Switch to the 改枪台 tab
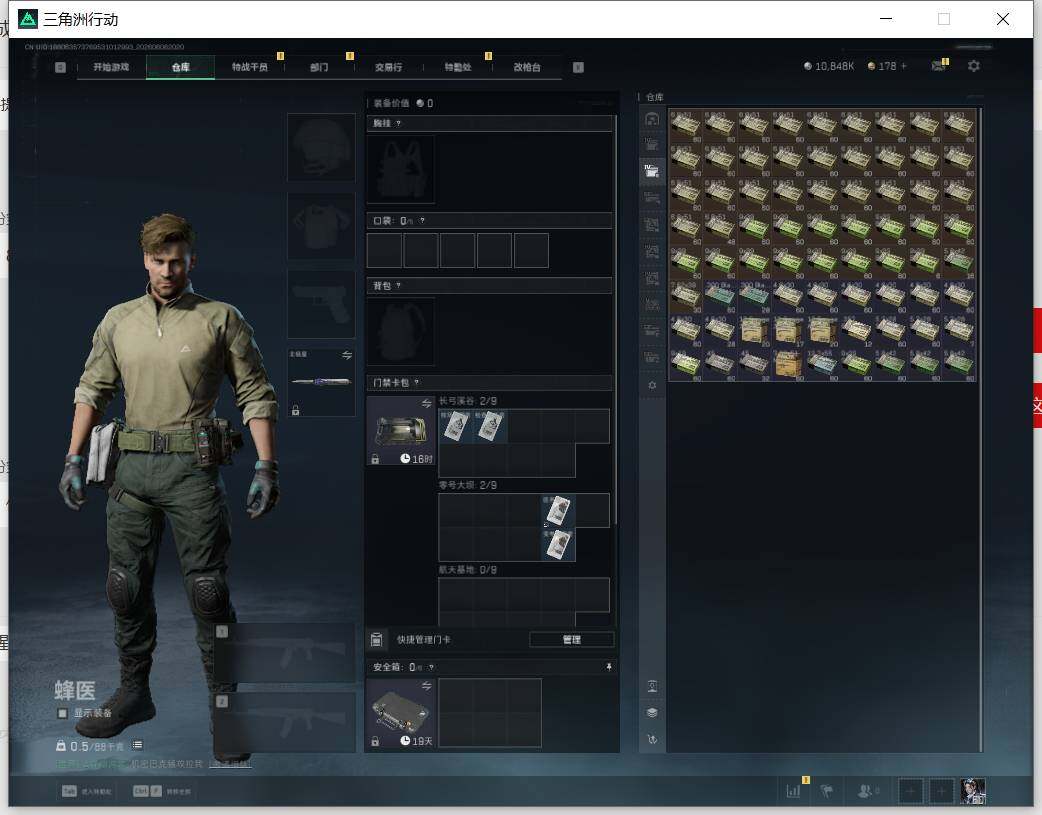The height and width of the screenshot is (815, 1042). [x=527, y=67]
